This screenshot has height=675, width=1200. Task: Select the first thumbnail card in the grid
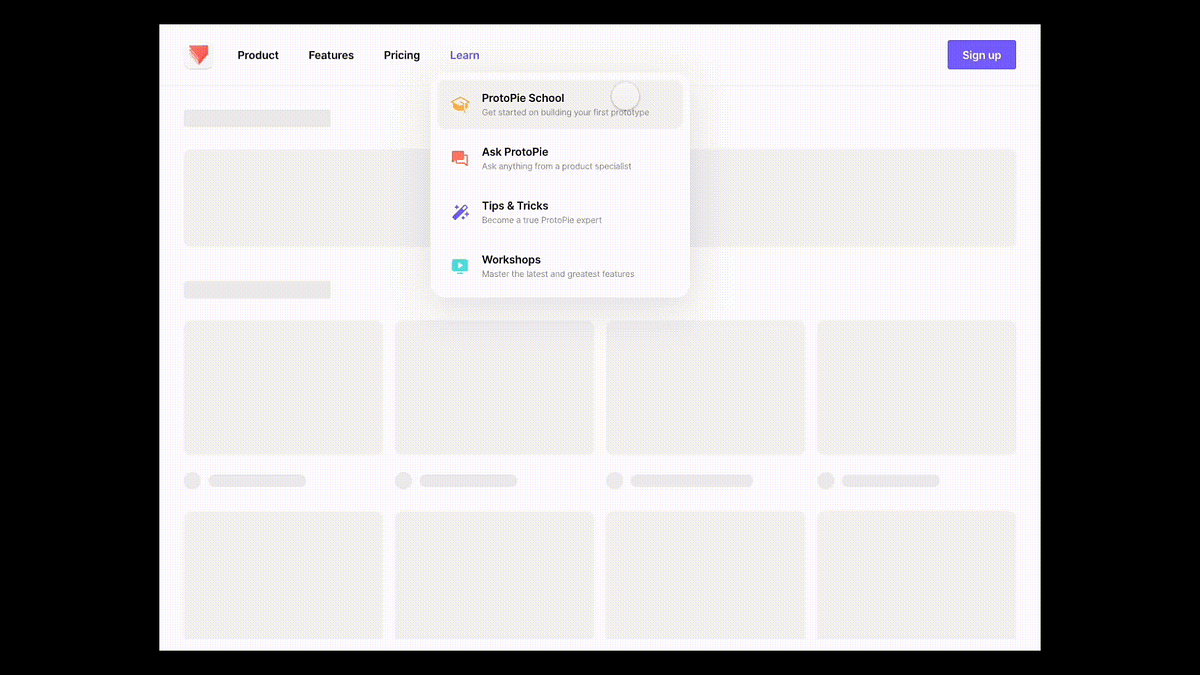pos(282,387)
